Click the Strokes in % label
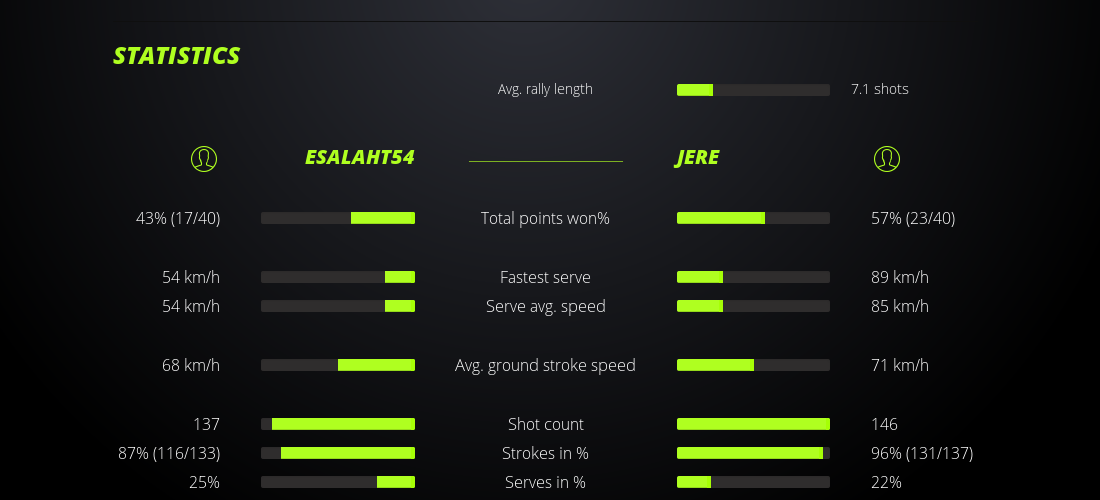 point(545,453)
